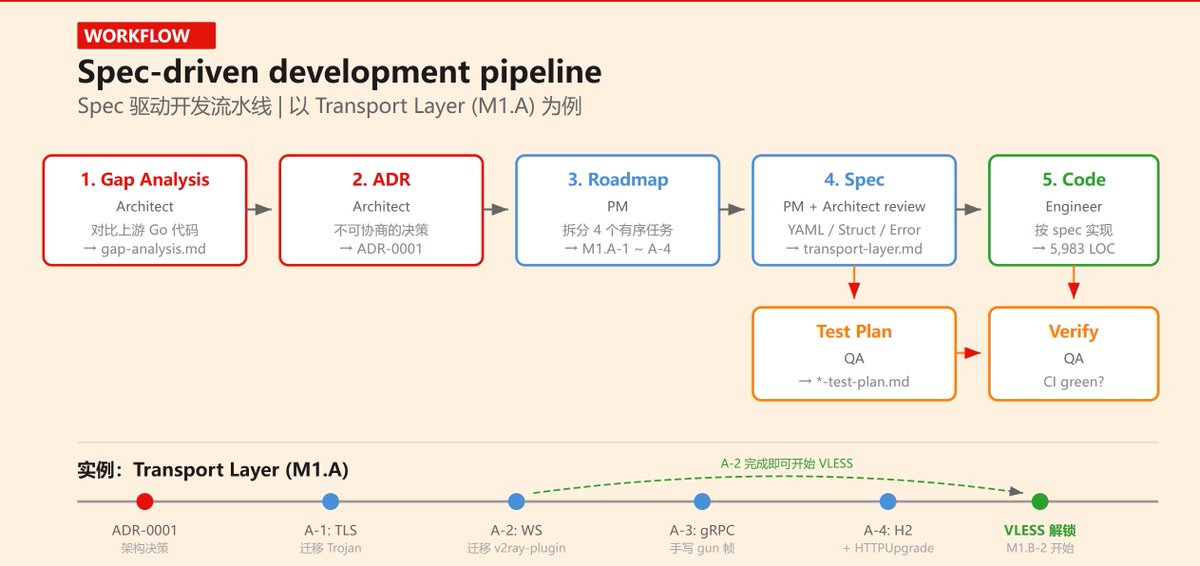Viewport: 1200px width, 566px height.
Task: Click the blue A-2: WS timeline dot
Action: [516, 501]
